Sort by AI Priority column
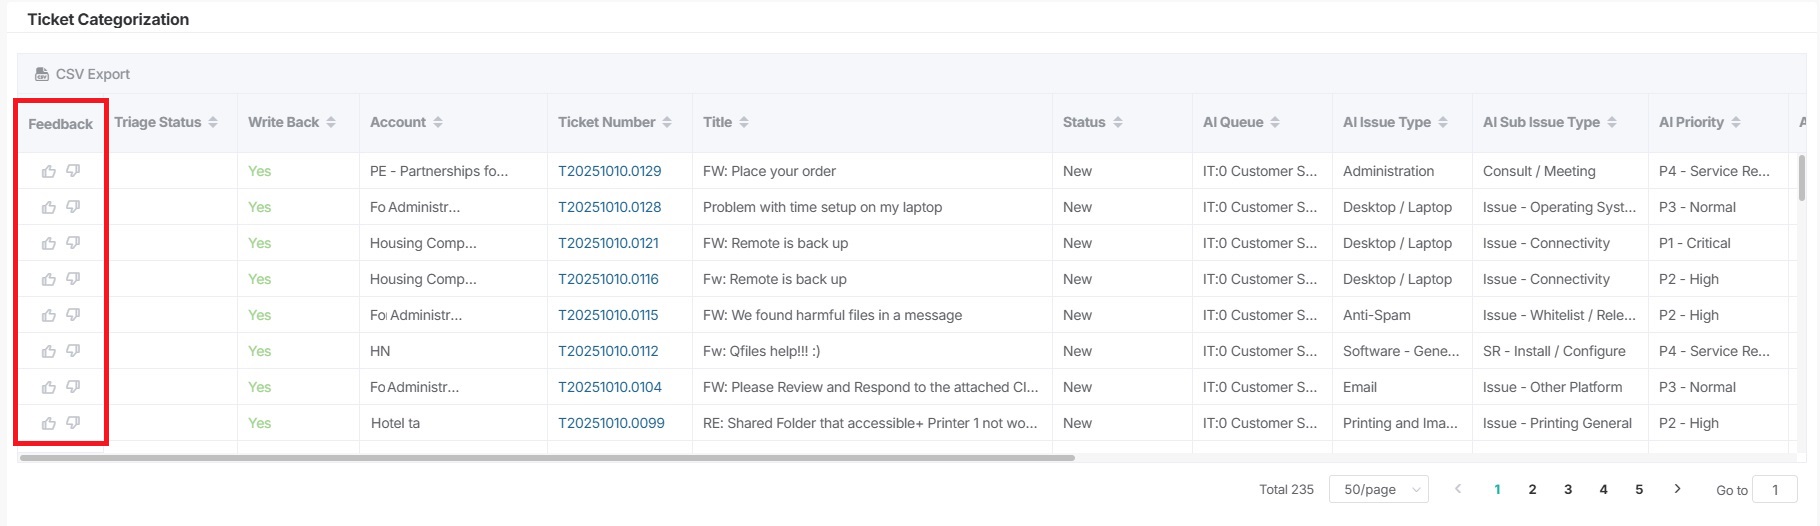Image resolution: width=1820 pixels, height=526 pixels. [1736, 122]
